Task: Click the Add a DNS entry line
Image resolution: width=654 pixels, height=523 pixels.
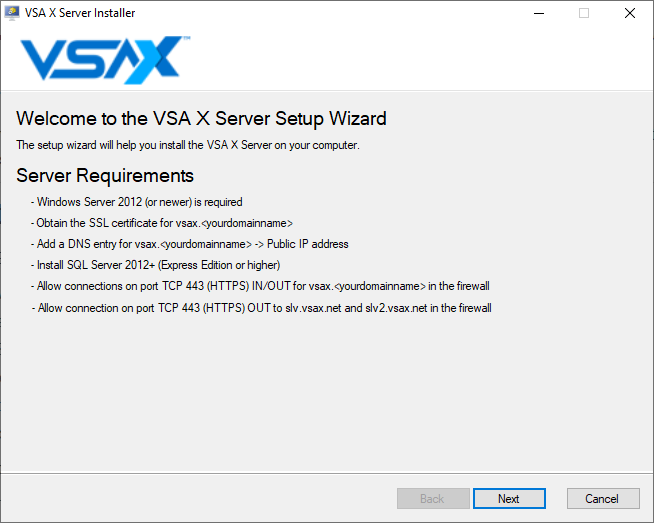Action: (189, 244)
